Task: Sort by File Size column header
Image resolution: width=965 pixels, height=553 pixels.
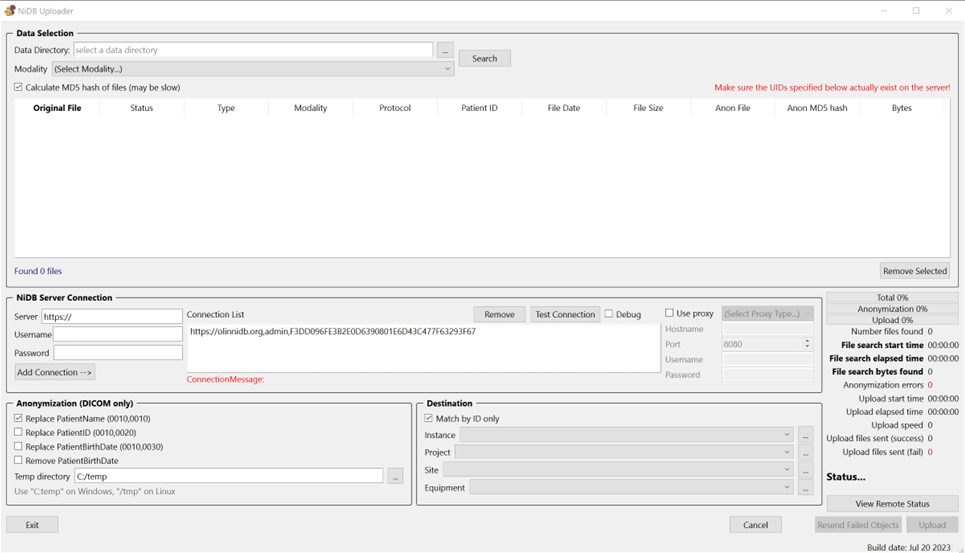Action: click(648, 108)
